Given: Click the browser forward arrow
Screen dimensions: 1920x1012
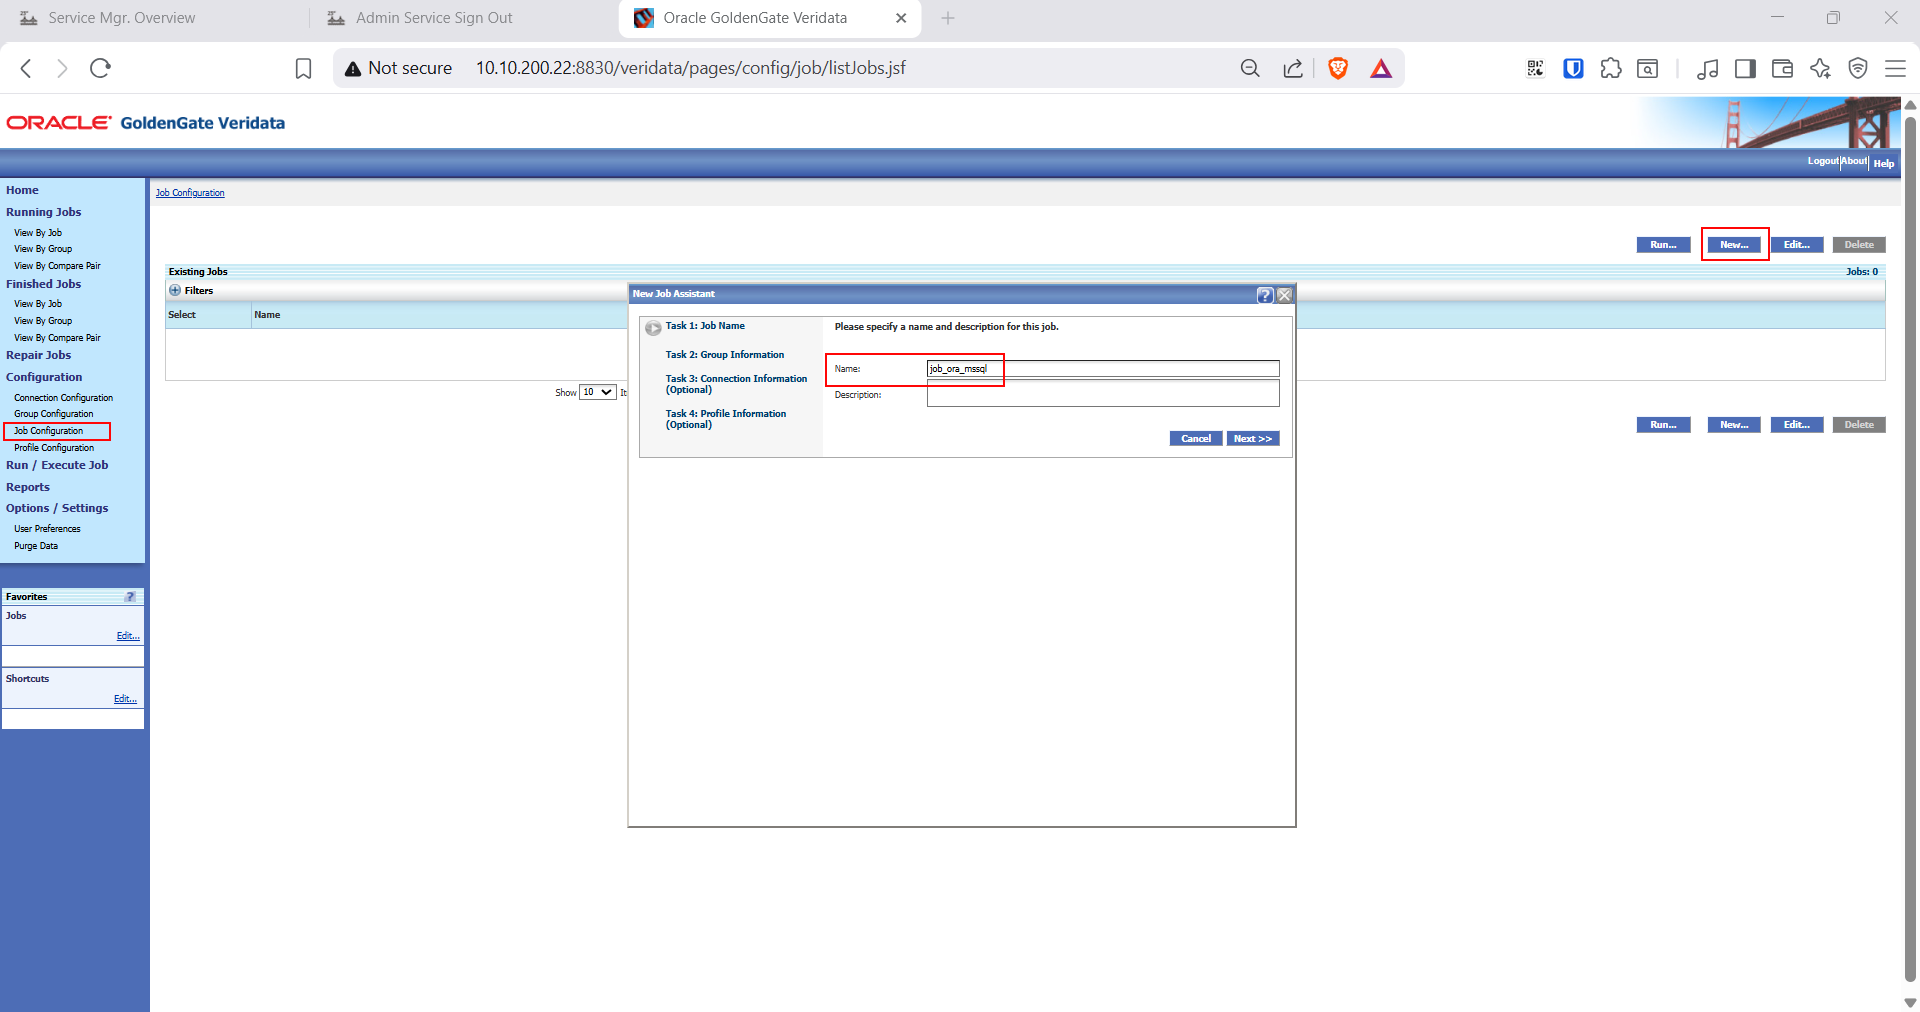Looking at the screenshot, I should [62, 68].
